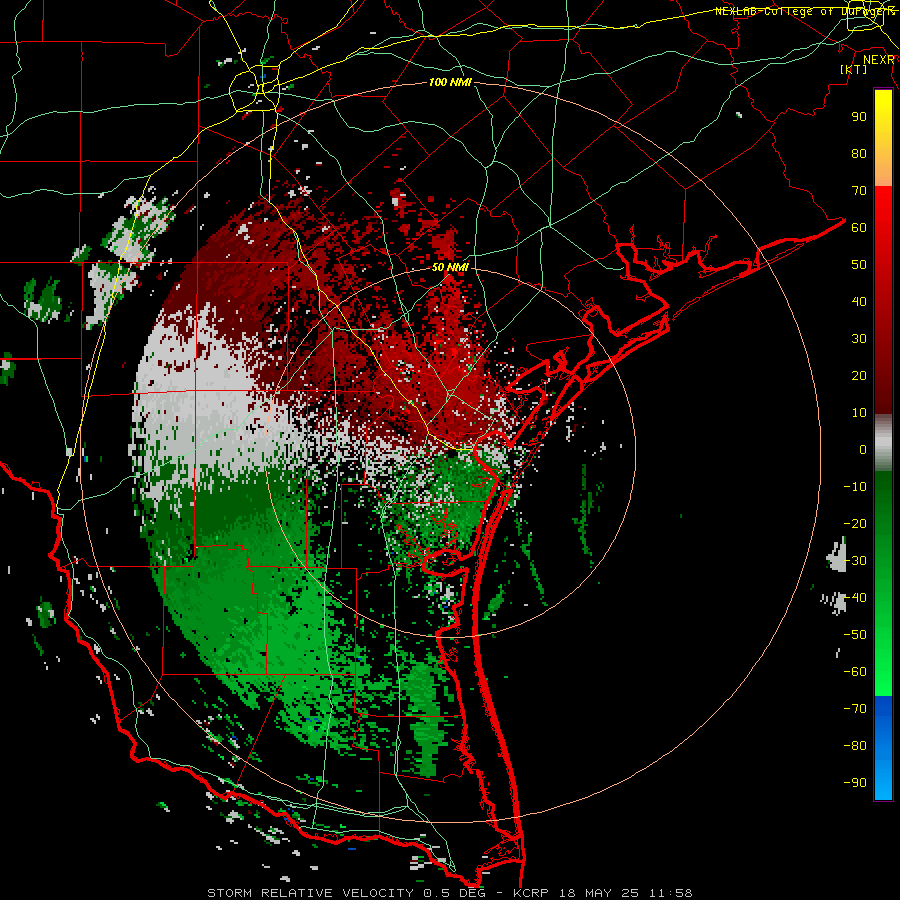Click the "50 NMI" range ring label
This screenshot has width=900, height=900.
pyautogui.click(x=450, y=267)
